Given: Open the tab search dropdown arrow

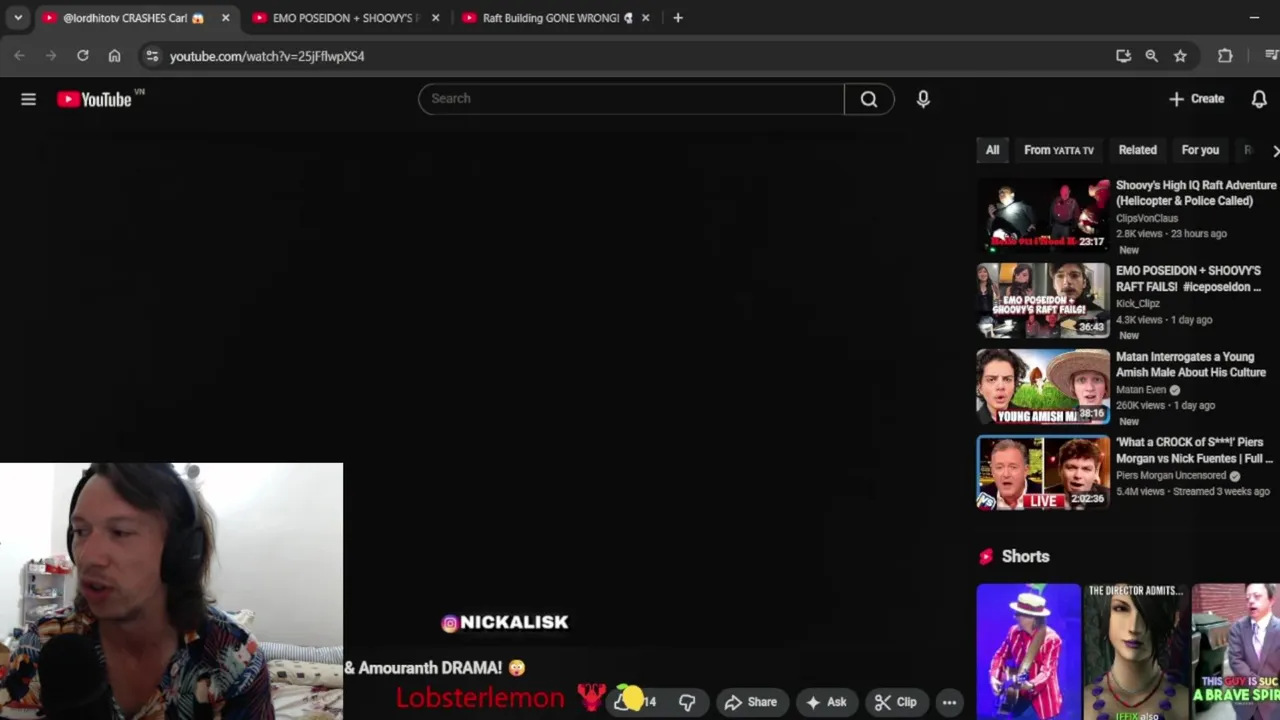Looking at the screenshot, I should (x=18, y=18).
